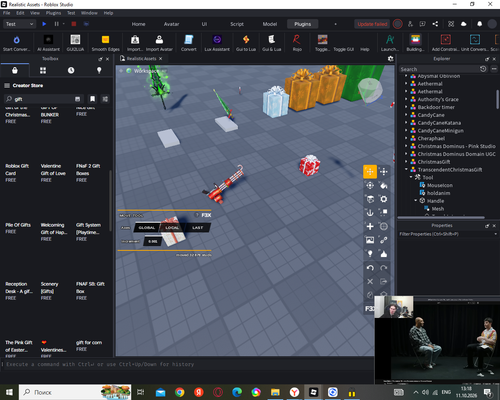Click the F3X Redo arrow
500x400 pixels.
pos(384,268)
